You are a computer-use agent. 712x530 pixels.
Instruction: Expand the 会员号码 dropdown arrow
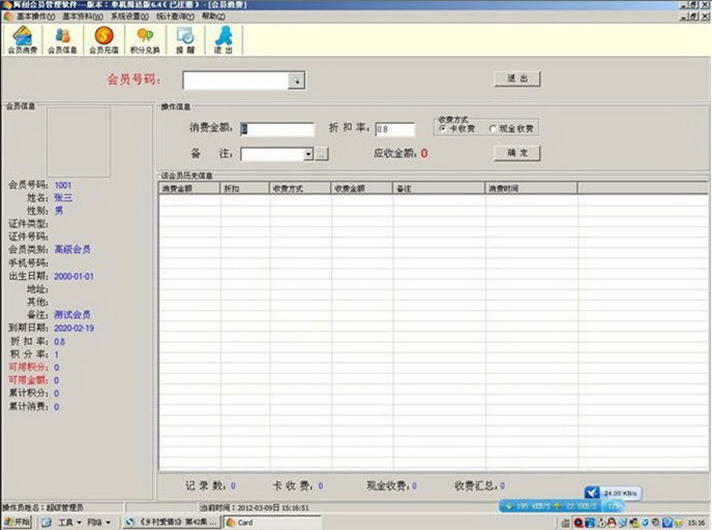(x=297, y=81)
